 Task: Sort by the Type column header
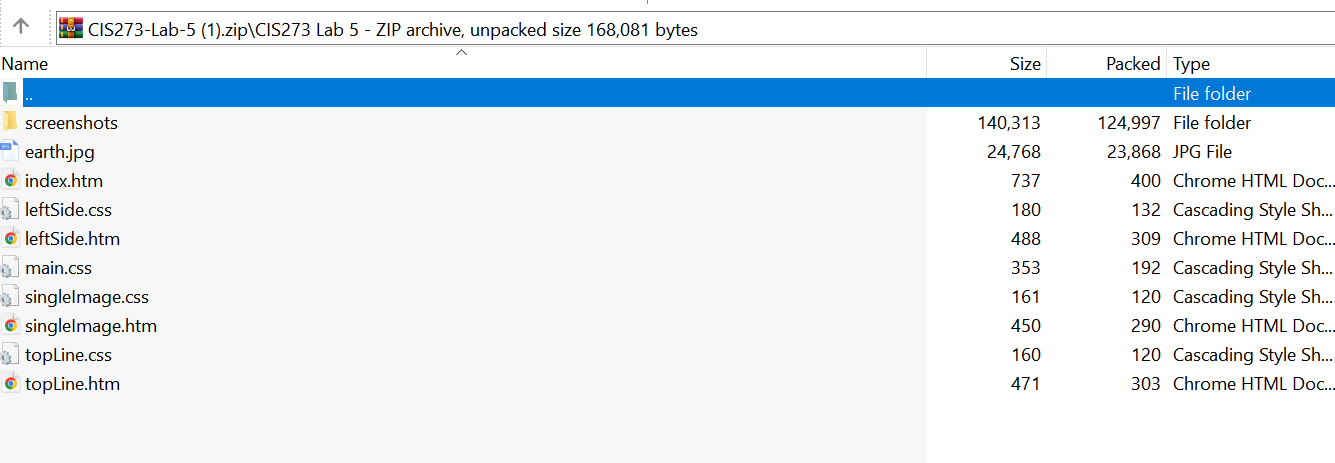(1191, 64)
